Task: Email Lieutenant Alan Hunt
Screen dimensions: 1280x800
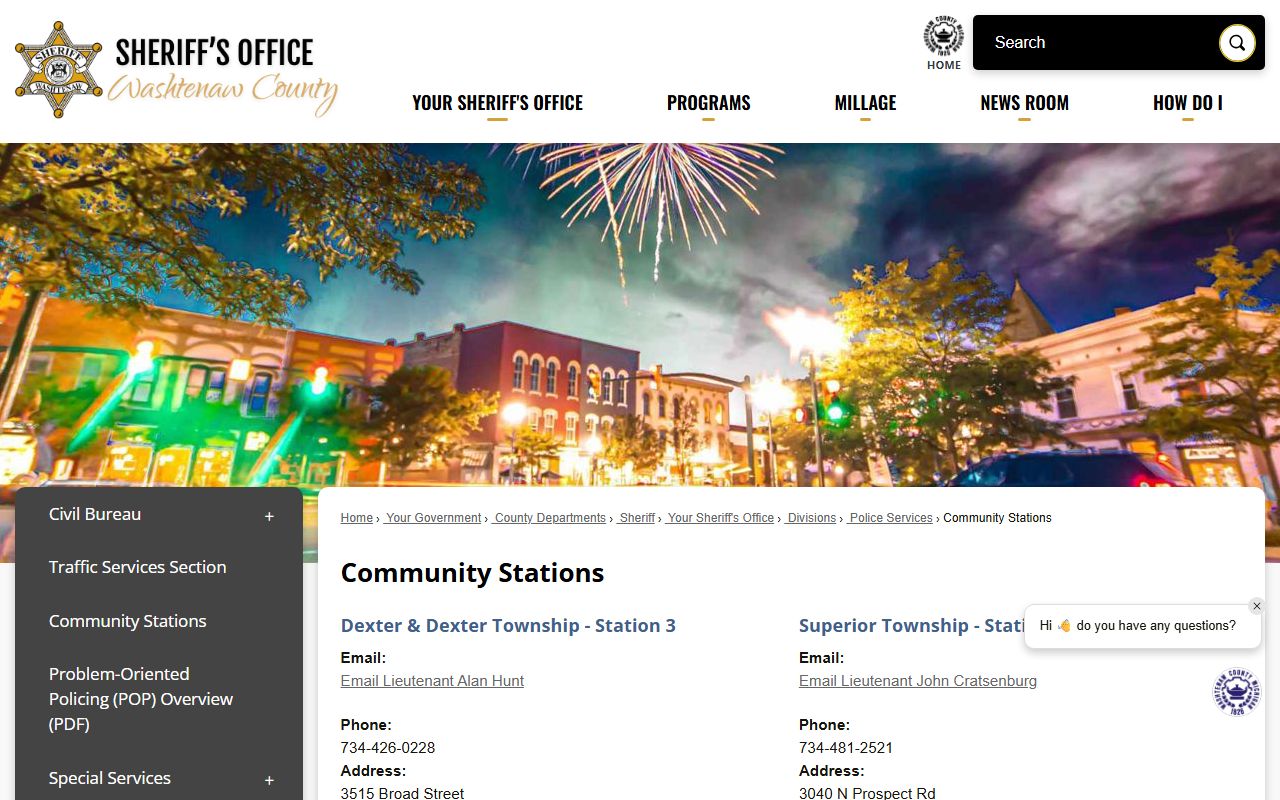Action: 432,681
